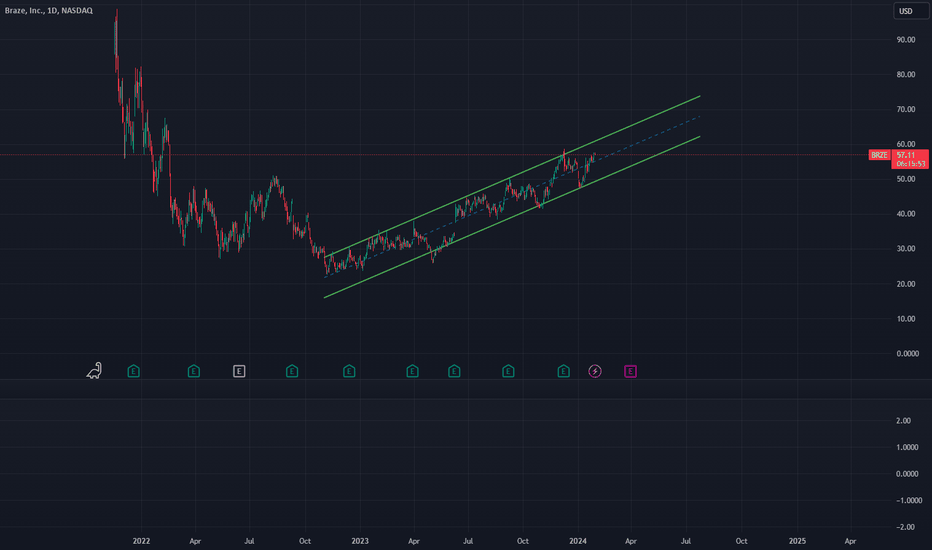Click the 20.00 price axis label

(x=906, y=284)
